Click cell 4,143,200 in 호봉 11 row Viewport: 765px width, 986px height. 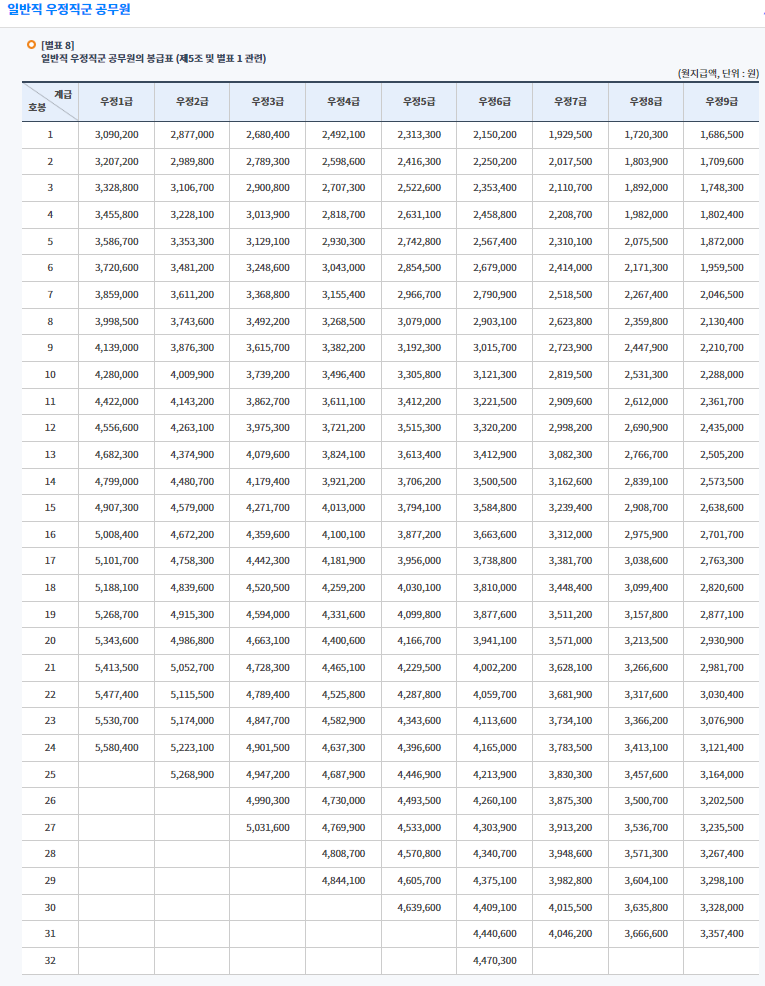point(192,401)
